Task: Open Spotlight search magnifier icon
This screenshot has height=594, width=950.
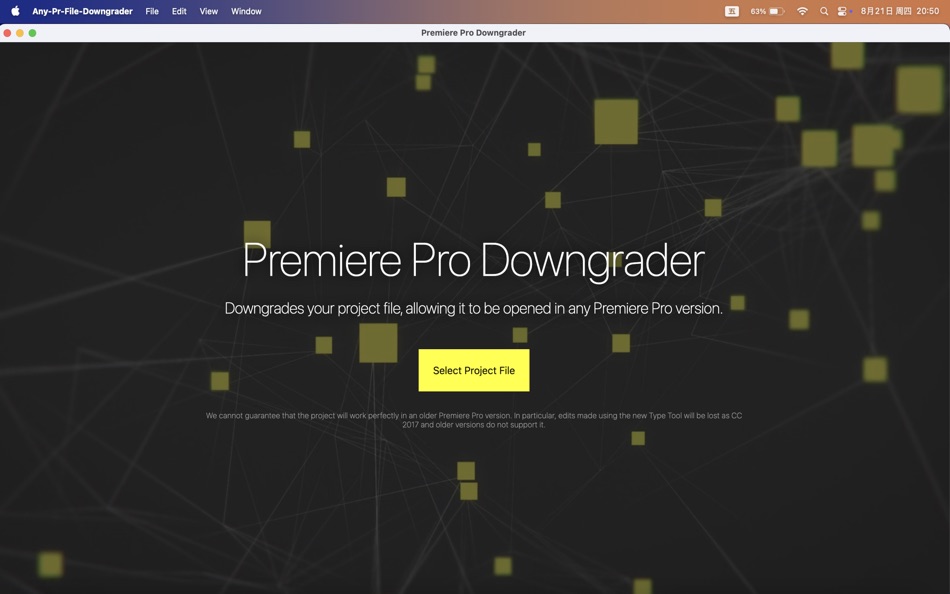Action: (824, 11)
